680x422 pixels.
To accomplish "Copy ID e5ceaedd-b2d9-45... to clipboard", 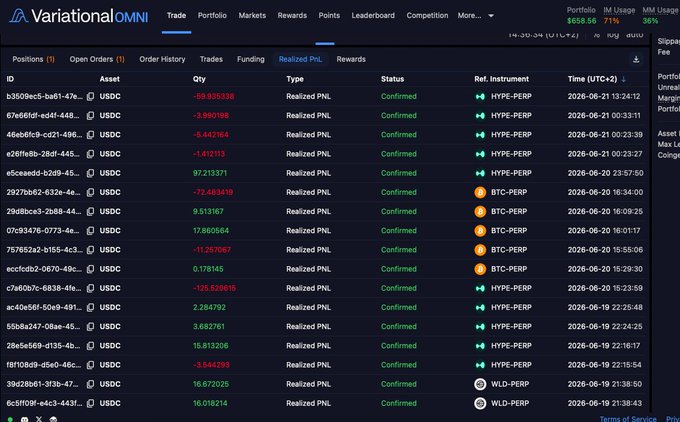I will click(x=90, y=173).
